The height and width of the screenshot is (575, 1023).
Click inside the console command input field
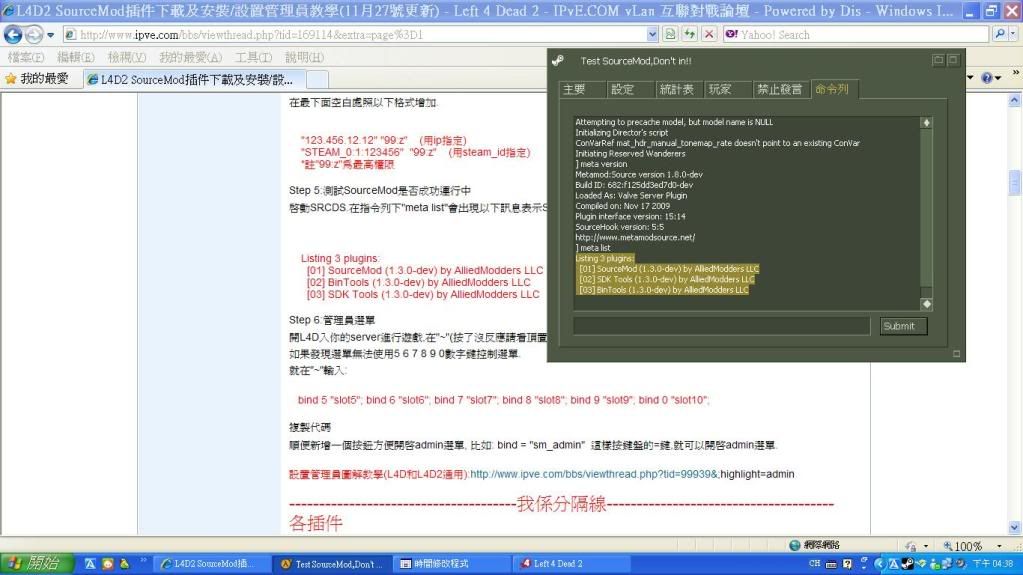pos(721,326)
